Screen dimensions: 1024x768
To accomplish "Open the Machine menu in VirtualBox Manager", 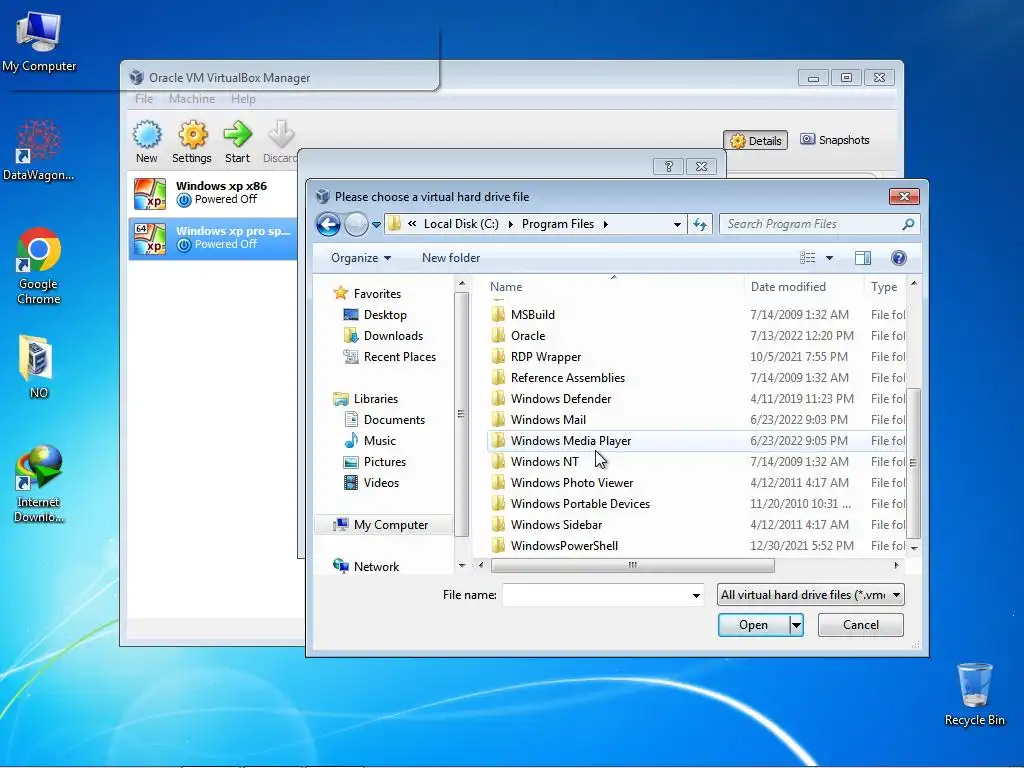I will click(x=192, y=99).
